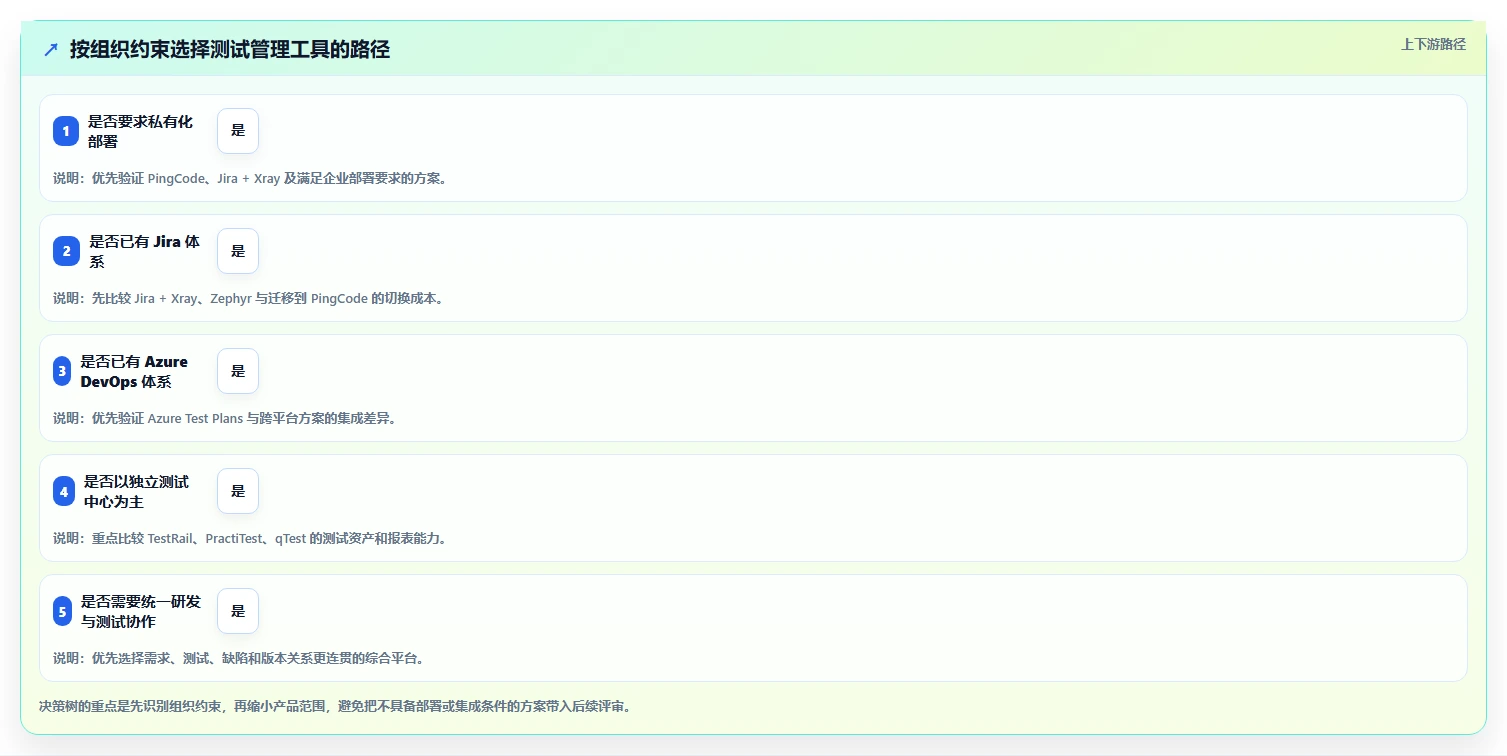Click 是 for 是否已有 Azure DevOps 体系

[238, 371]
